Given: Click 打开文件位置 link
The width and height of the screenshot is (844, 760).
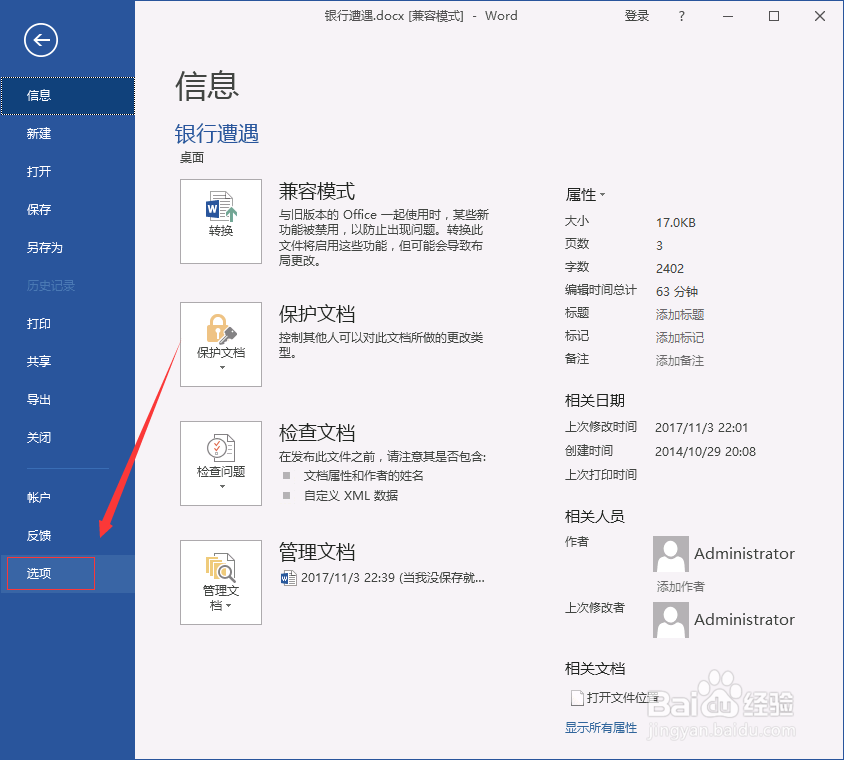Looking at the screenshot, I should (x=623, y=698).
